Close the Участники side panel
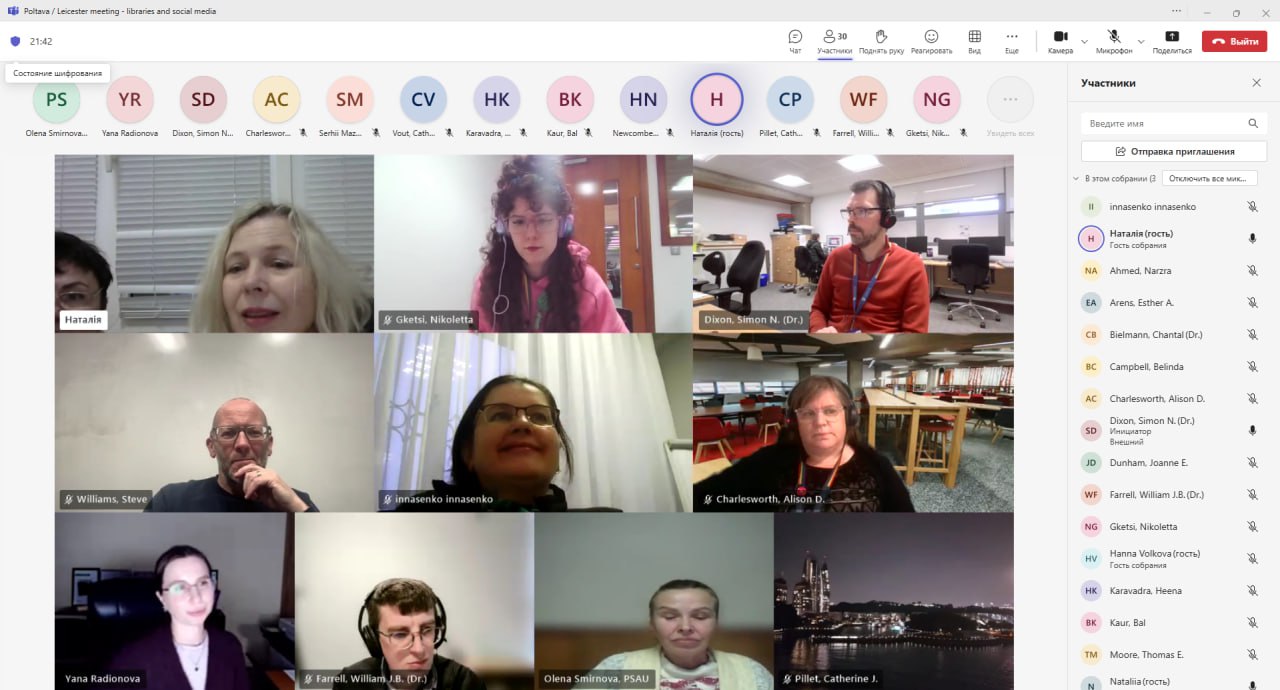1280x690 pixels. click(1256, 83)
